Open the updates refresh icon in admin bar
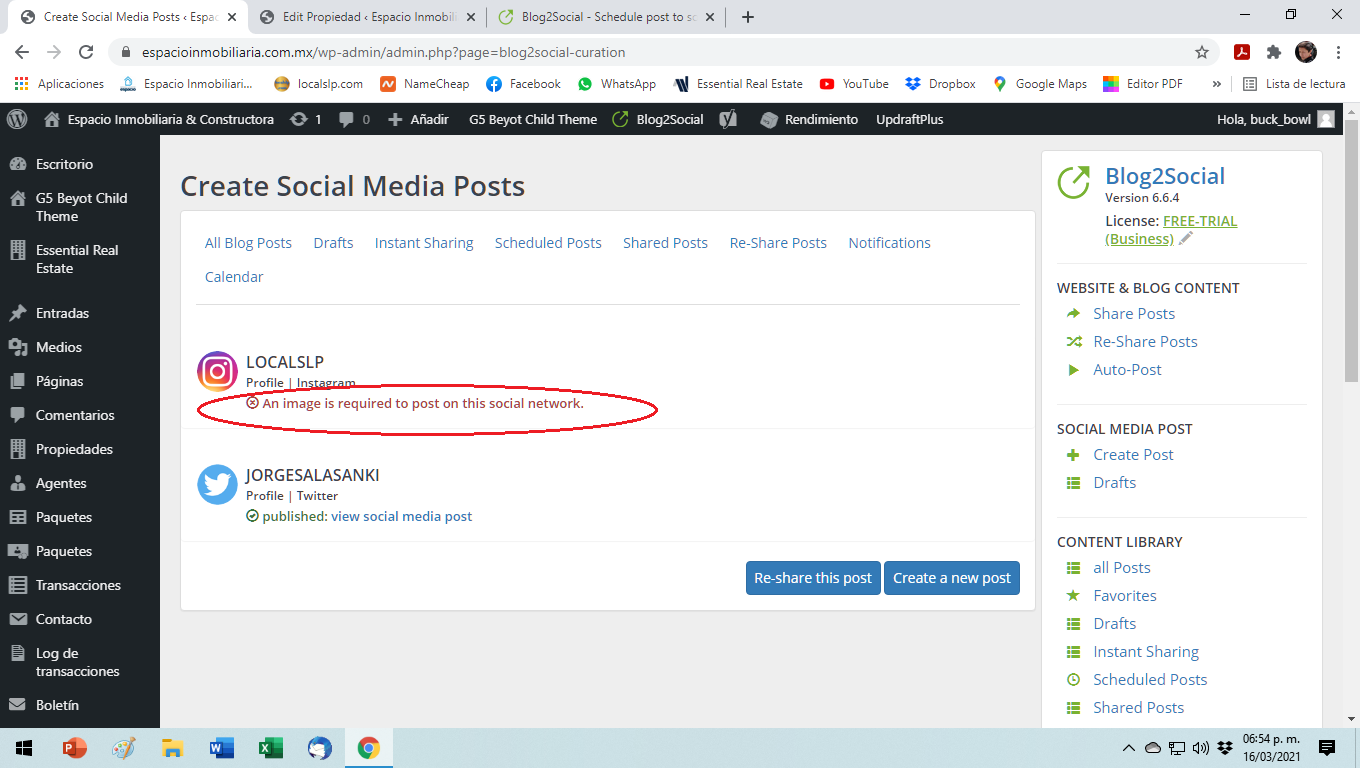Image resolution: width=1360 pixels, height=768 pixels. pyautogui.click(x=298, y=119)
